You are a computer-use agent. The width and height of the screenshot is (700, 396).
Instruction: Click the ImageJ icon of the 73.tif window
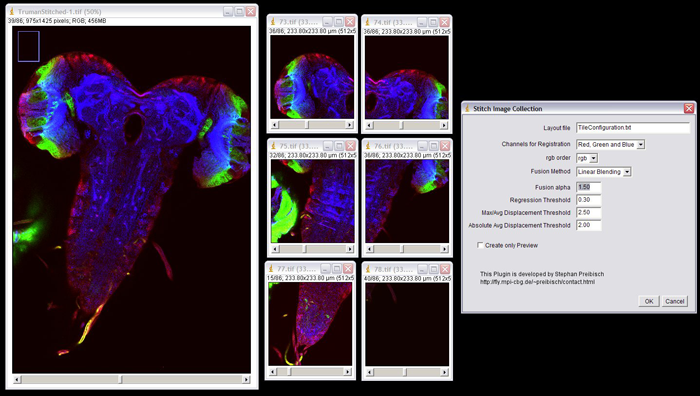273,22
